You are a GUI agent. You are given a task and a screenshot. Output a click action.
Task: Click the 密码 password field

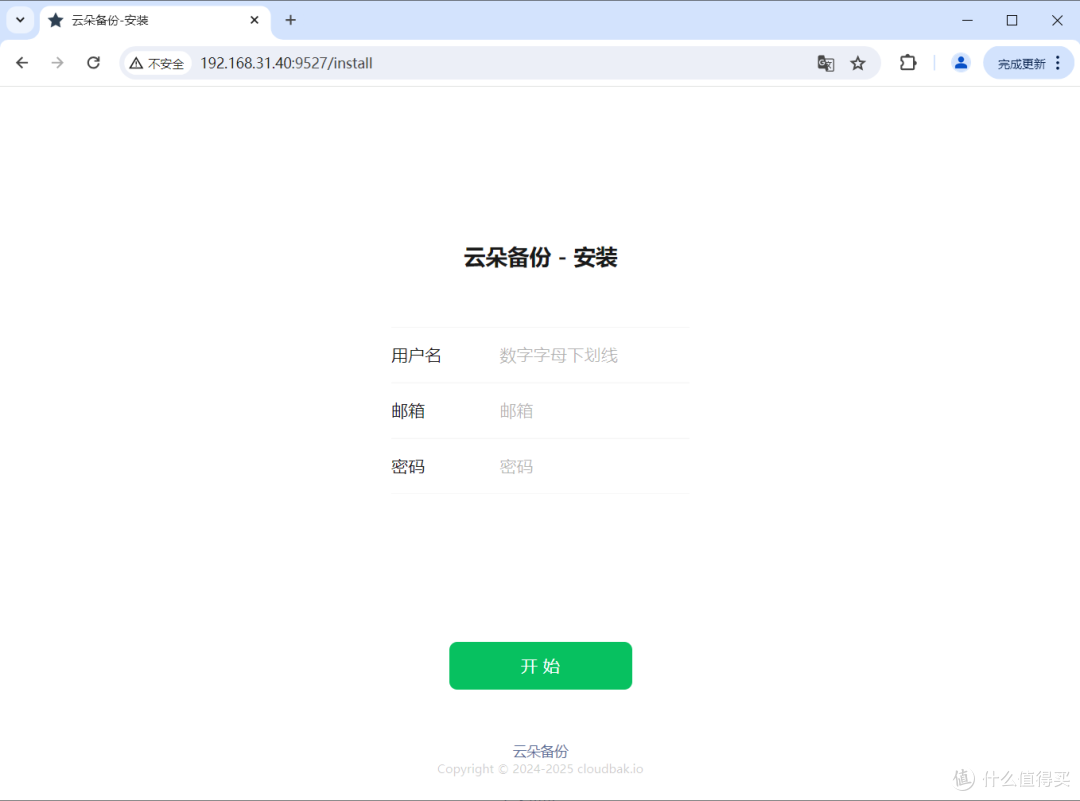click(x=590, y=466)
